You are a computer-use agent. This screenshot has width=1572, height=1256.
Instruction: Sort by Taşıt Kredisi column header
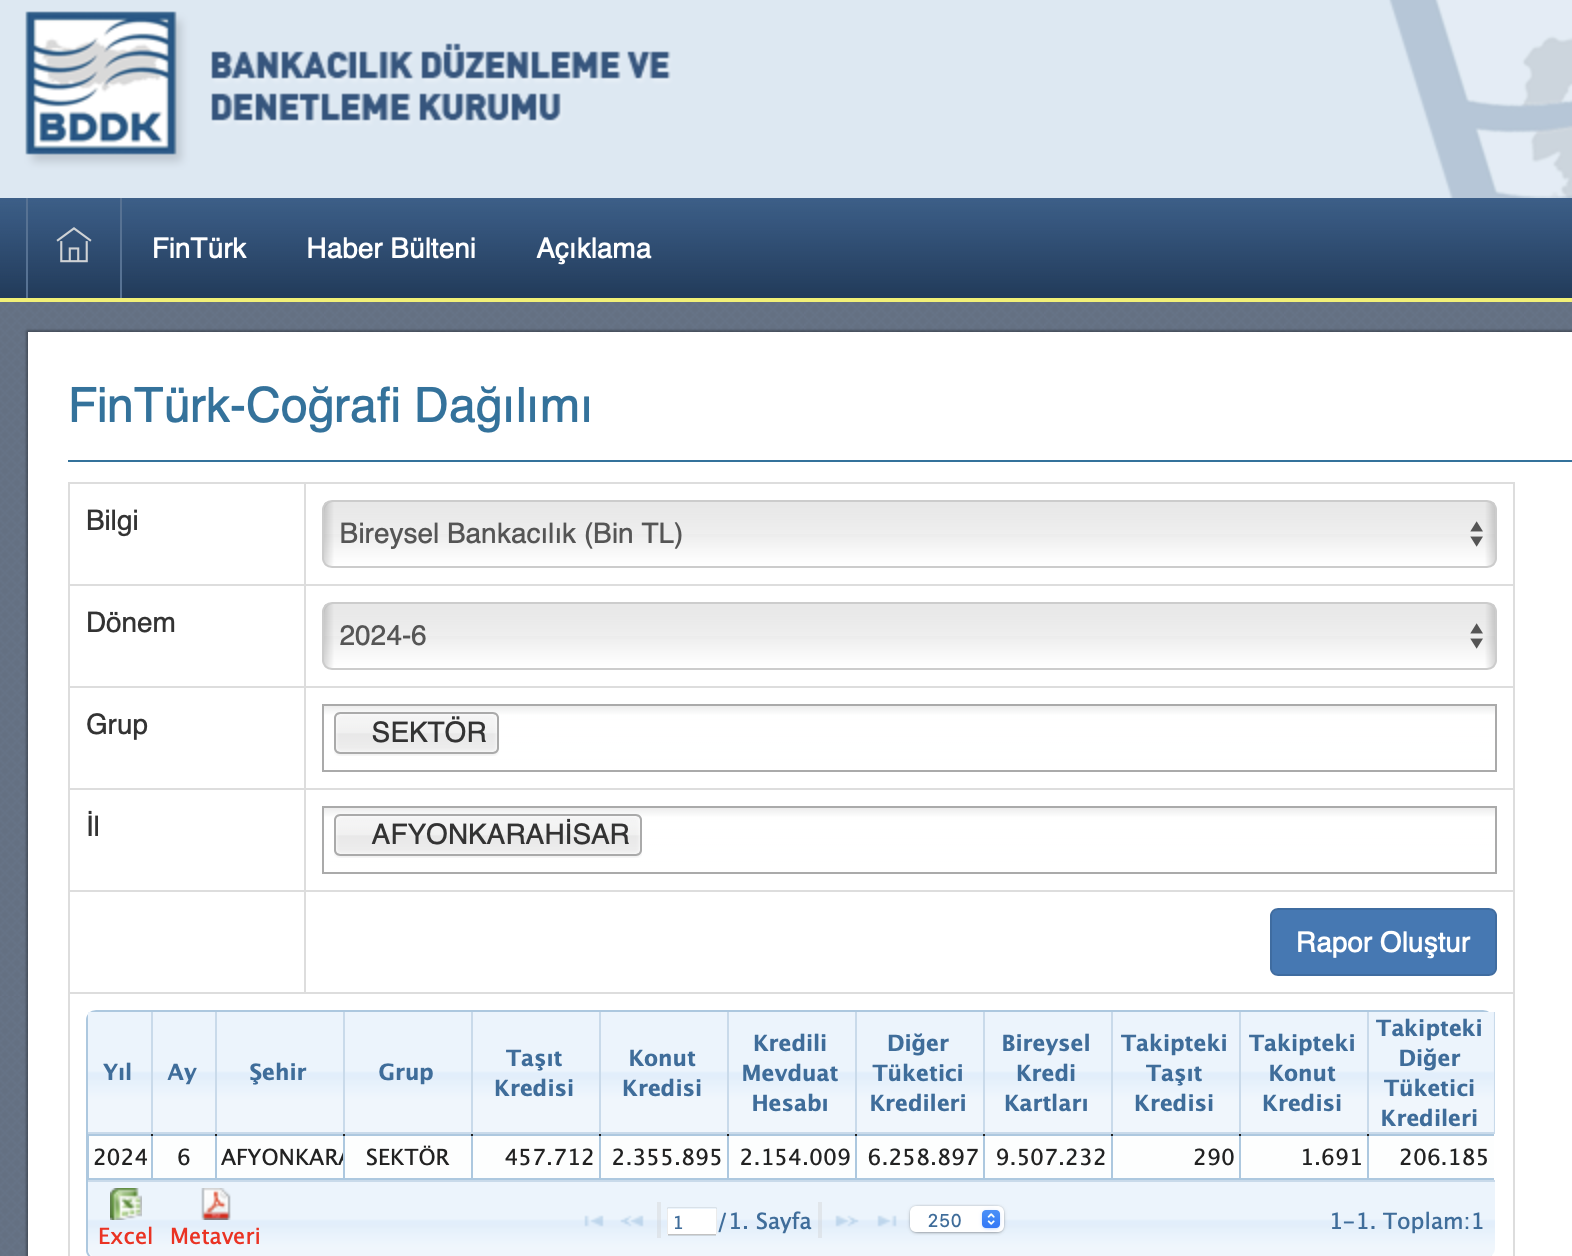(534, 1072)
